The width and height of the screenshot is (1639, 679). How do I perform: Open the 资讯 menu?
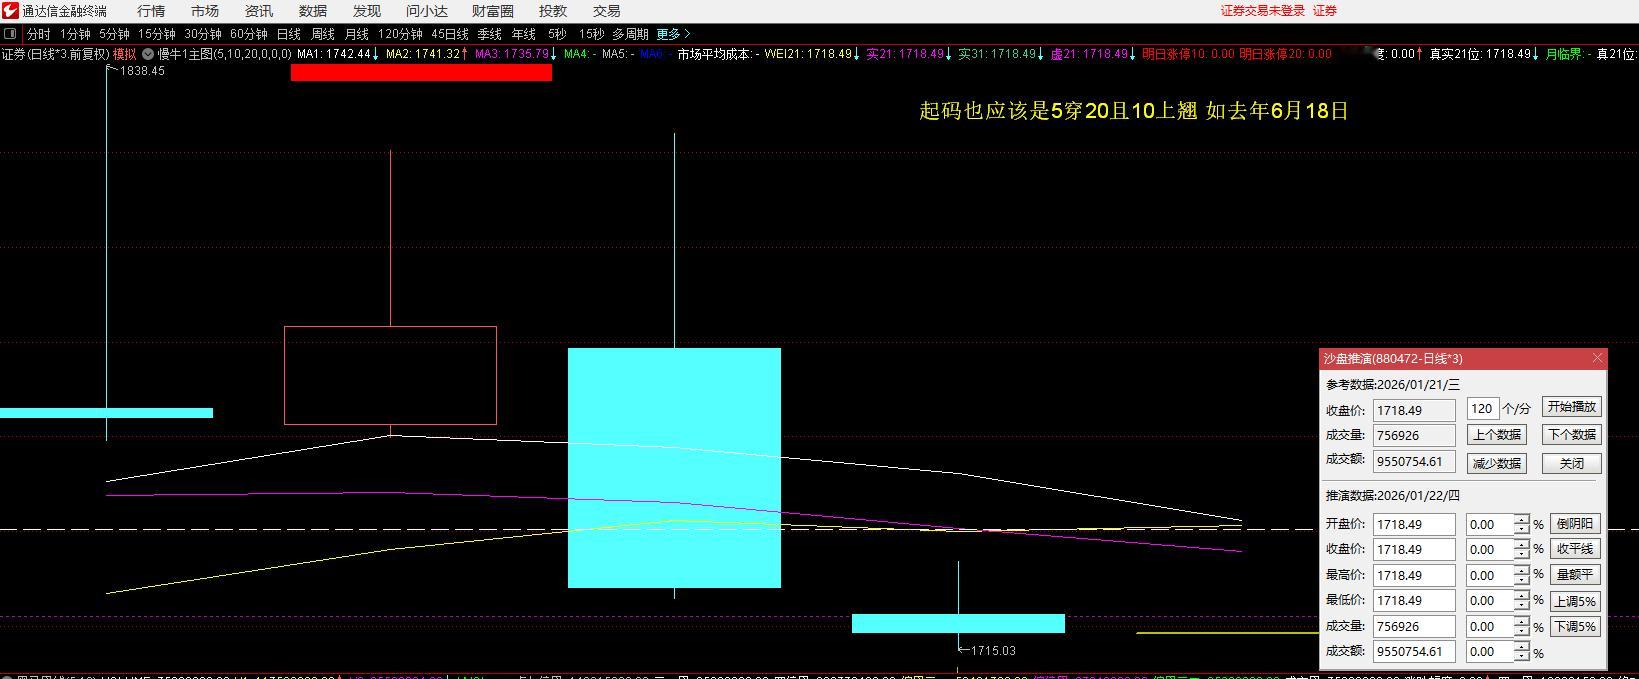[x=259, y=11]
